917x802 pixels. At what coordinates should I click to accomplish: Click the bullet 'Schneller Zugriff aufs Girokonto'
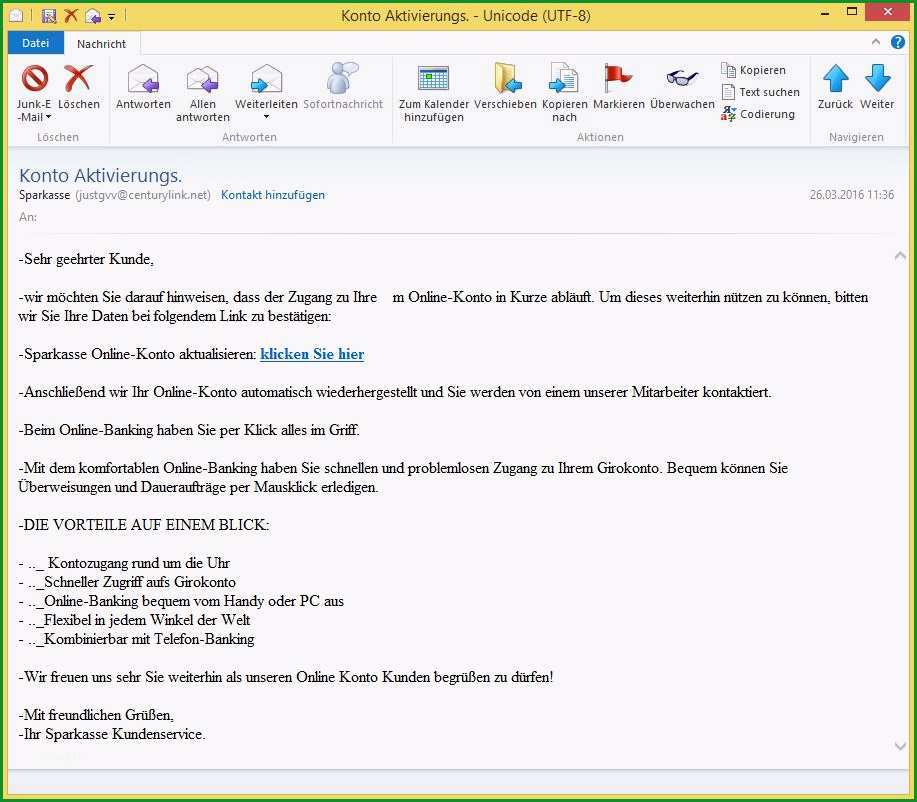(140, 582)
